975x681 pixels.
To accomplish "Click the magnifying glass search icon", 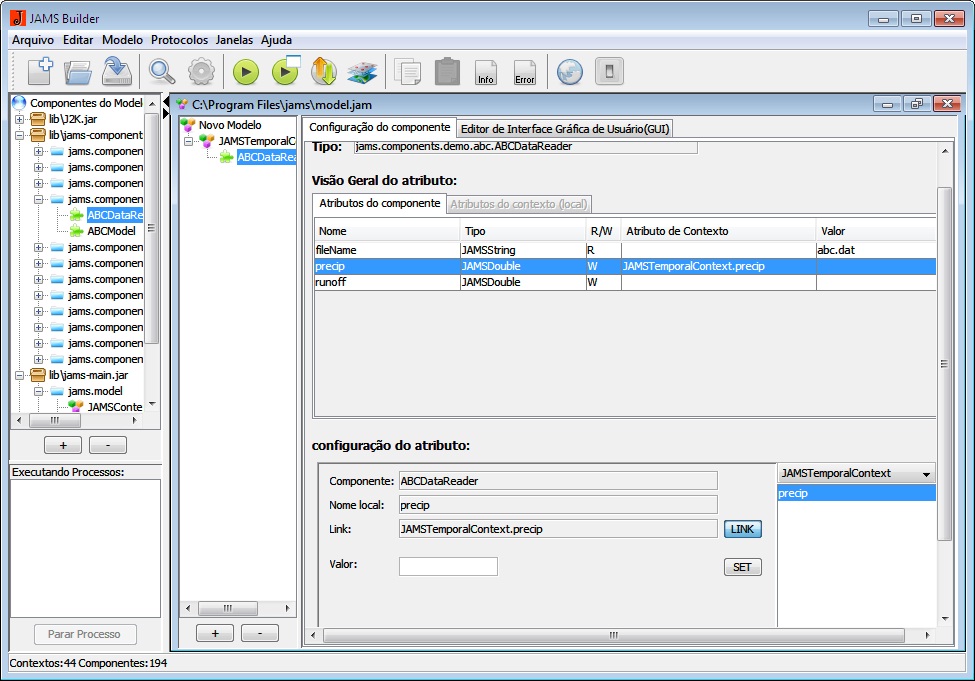I will point(161,71).
